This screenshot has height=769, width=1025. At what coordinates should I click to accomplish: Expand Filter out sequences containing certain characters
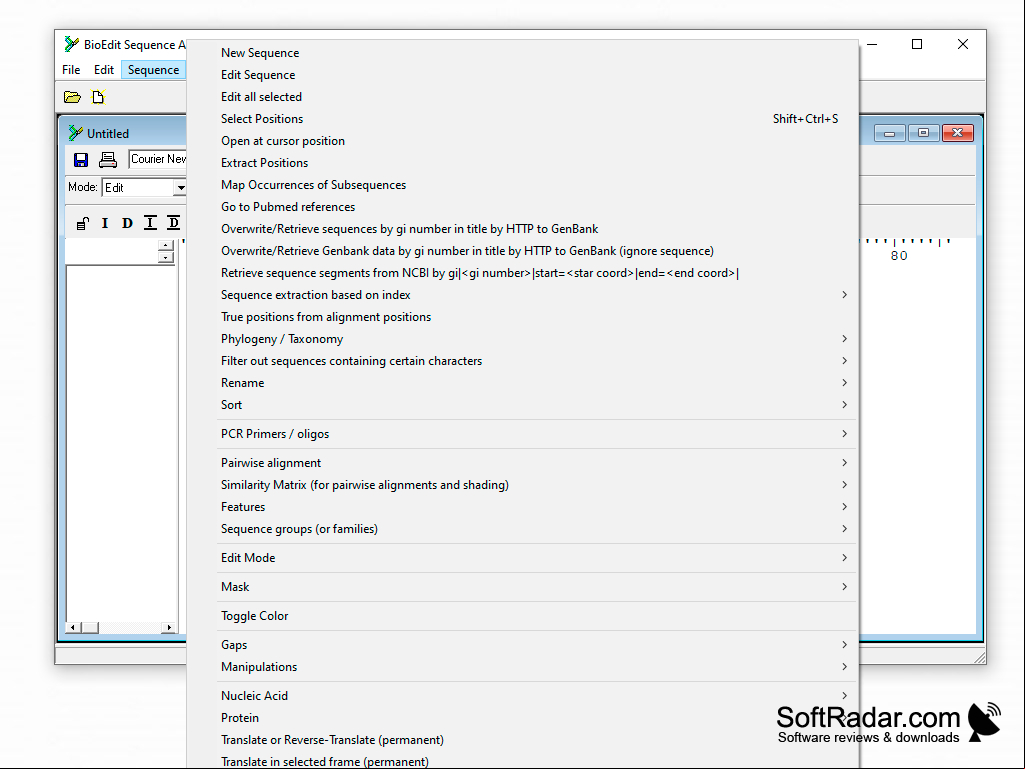click(522, 361)
